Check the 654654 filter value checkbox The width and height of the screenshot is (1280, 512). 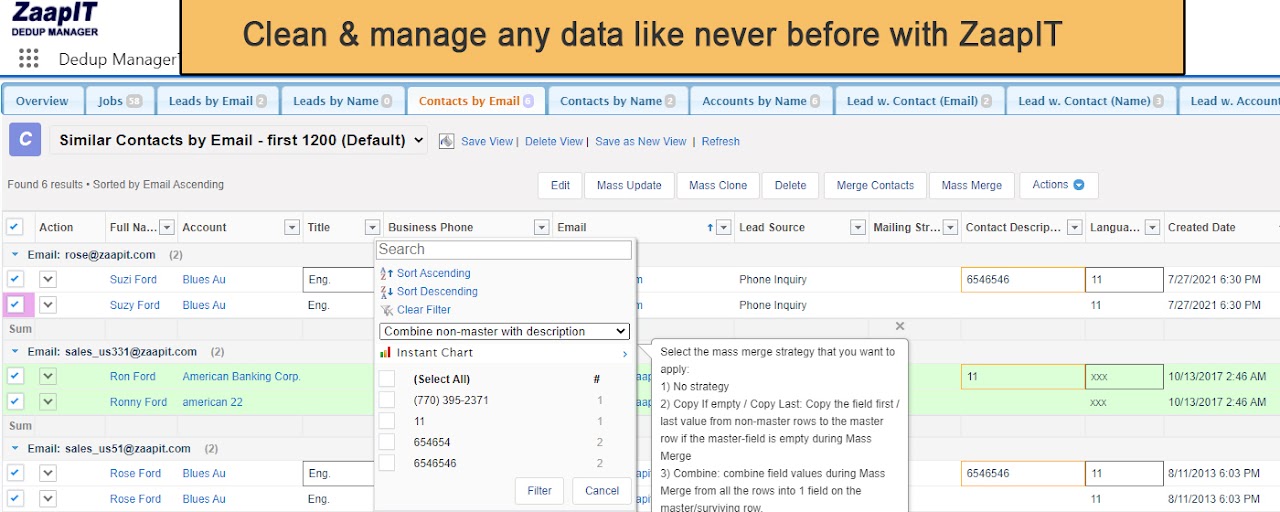coord(387,442)
